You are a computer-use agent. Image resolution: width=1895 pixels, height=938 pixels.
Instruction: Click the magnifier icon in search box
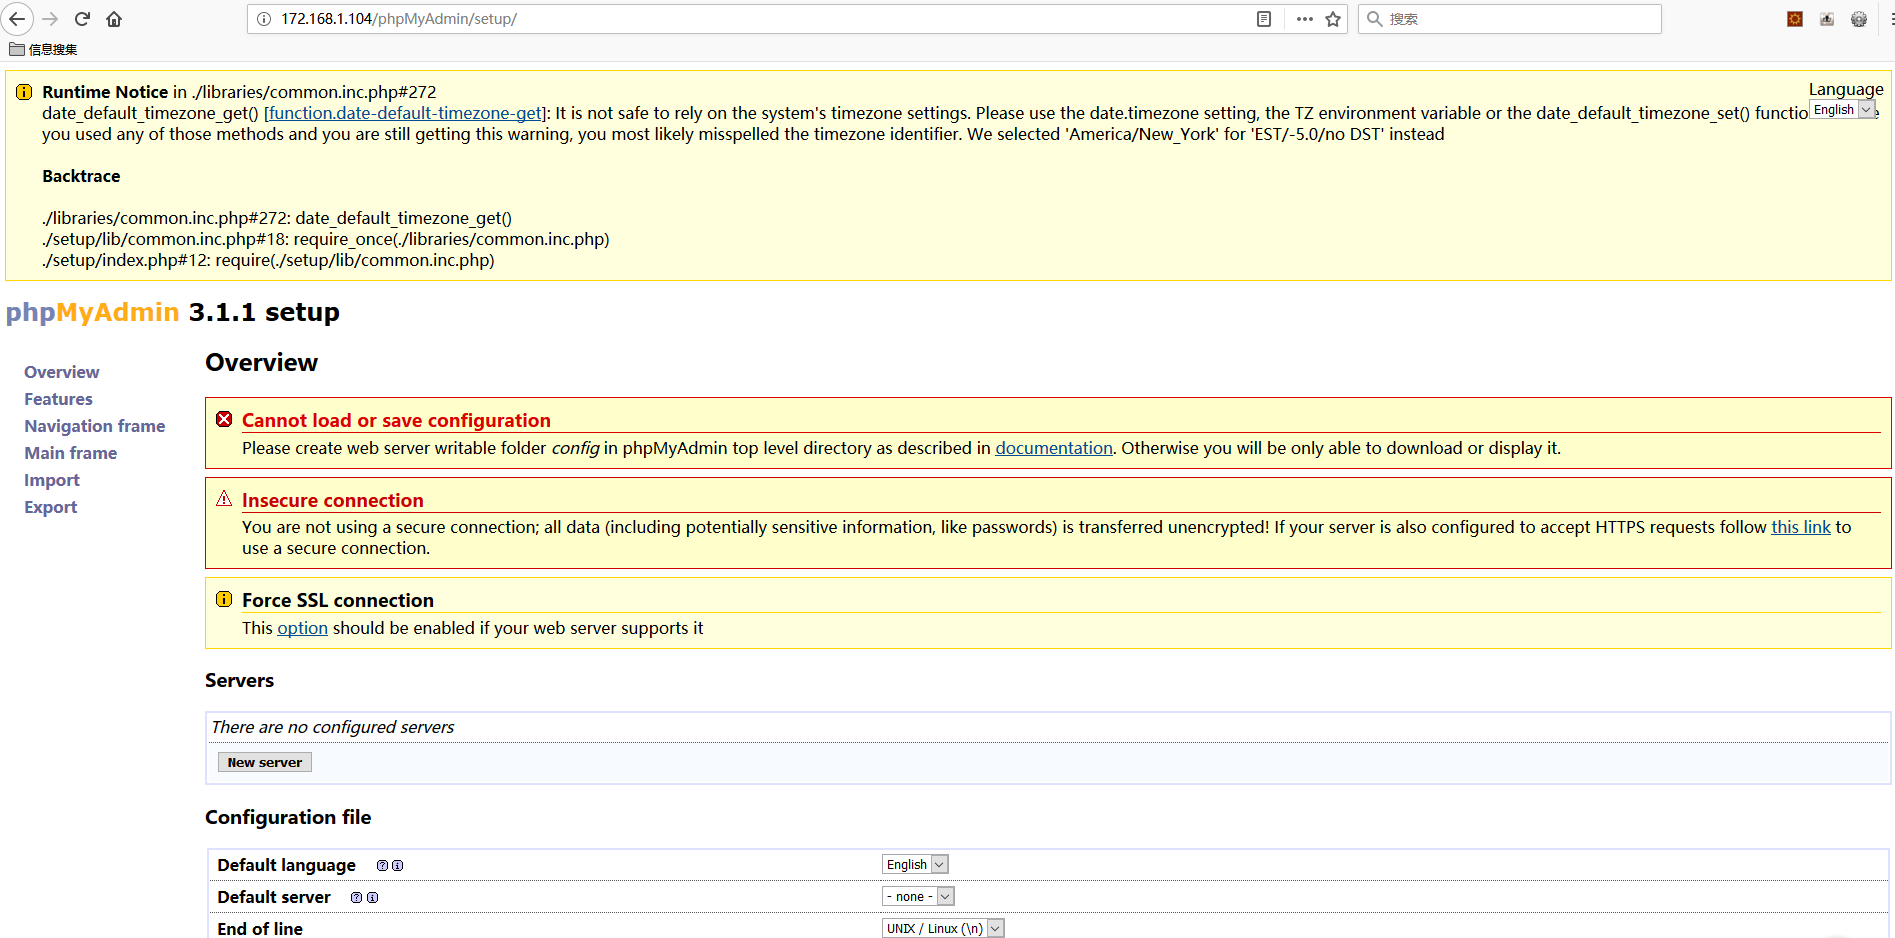(1375, 19)
